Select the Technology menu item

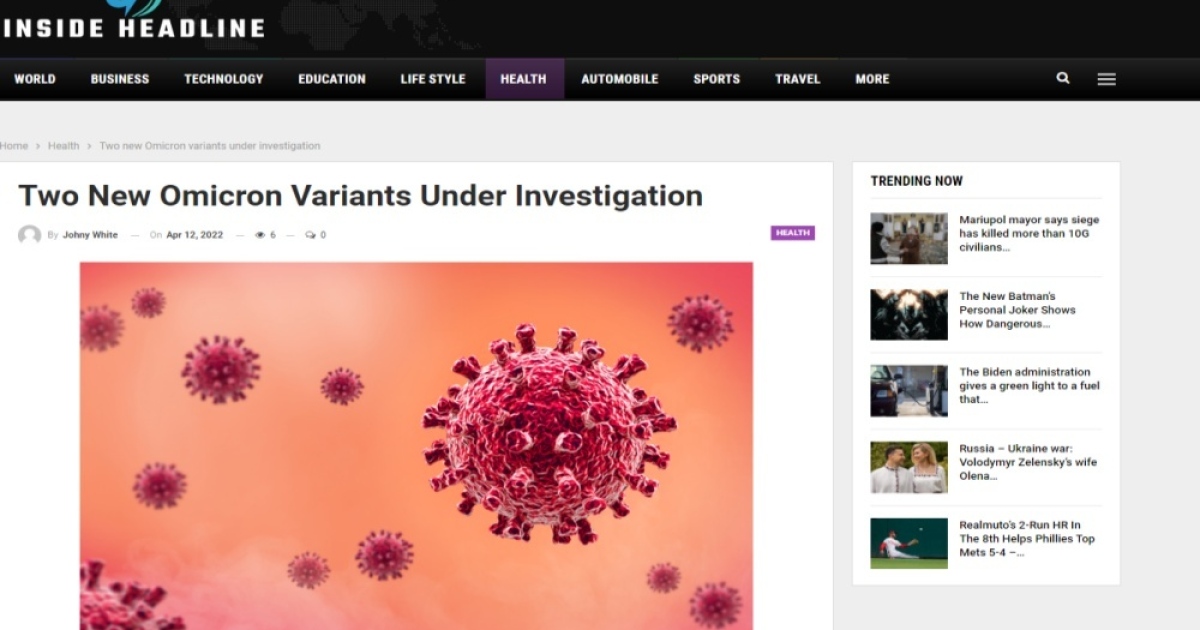pos(223,79)
